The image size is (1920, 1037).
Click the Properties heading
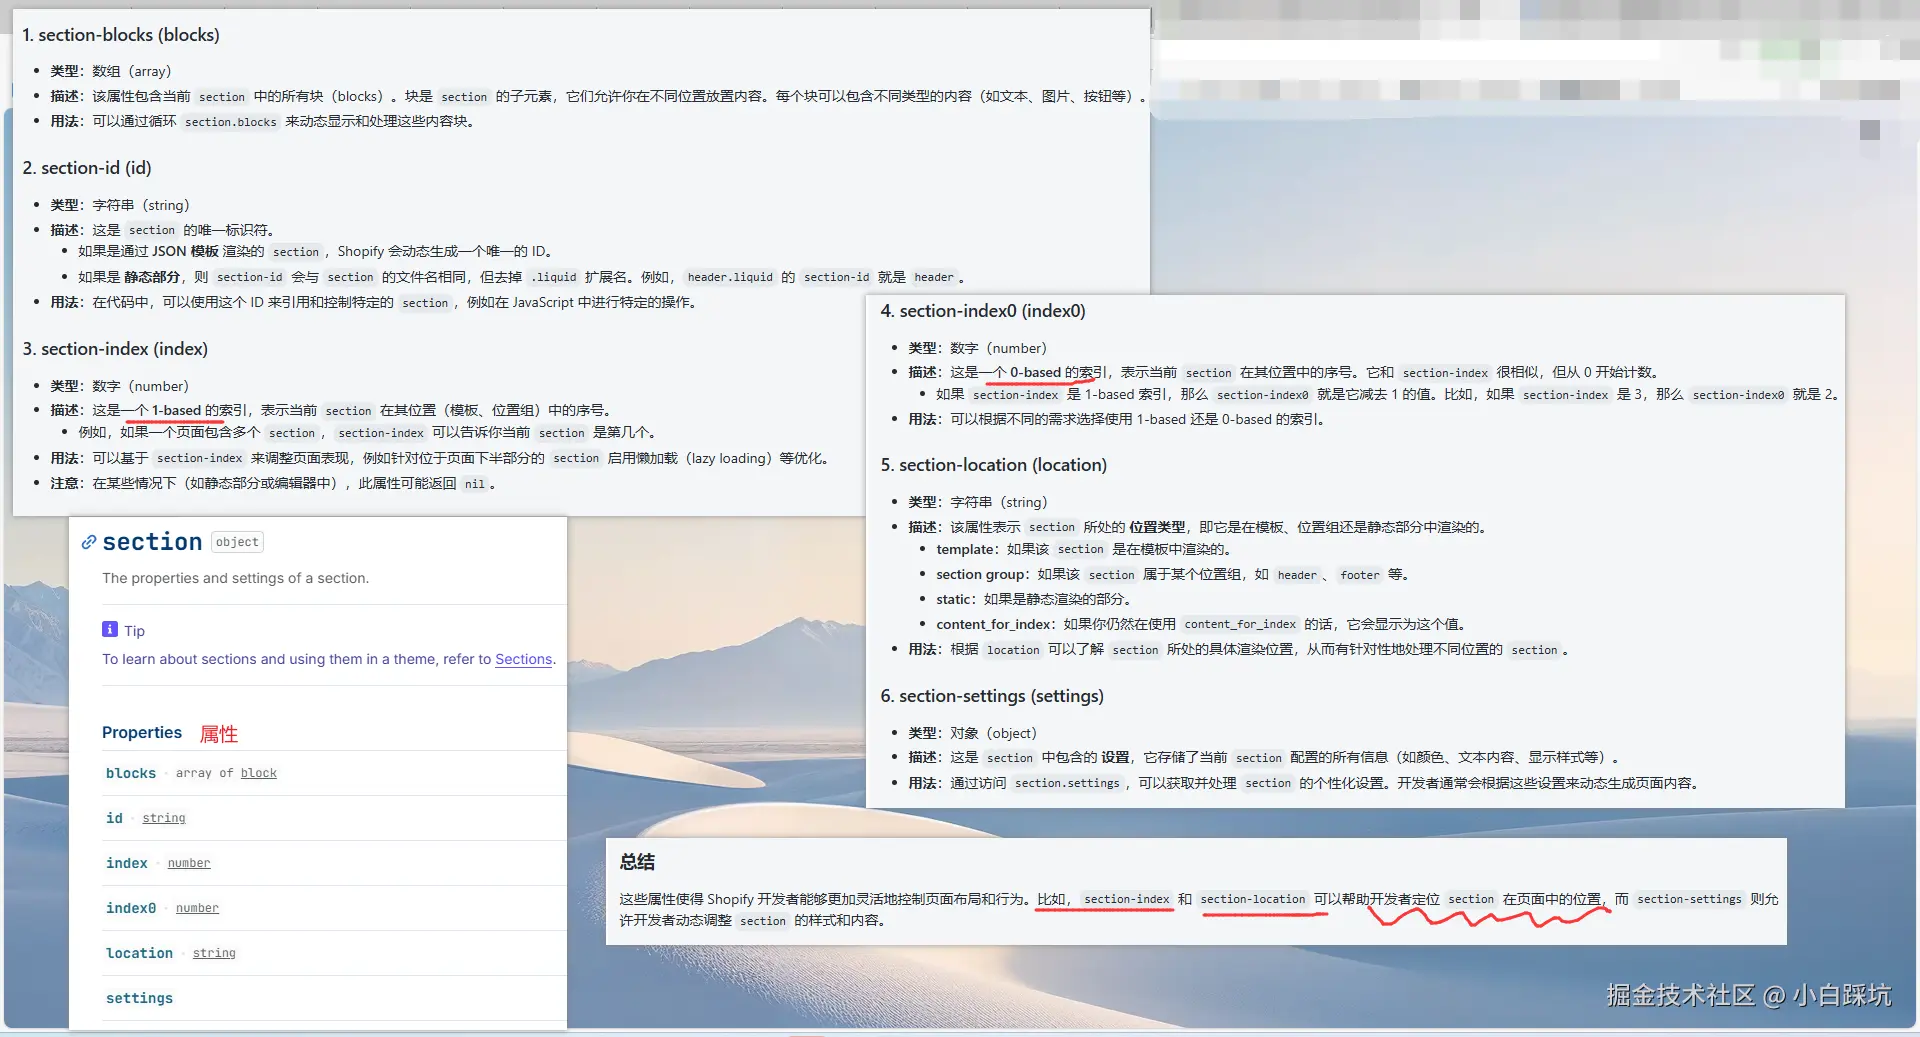click(142, 732)
